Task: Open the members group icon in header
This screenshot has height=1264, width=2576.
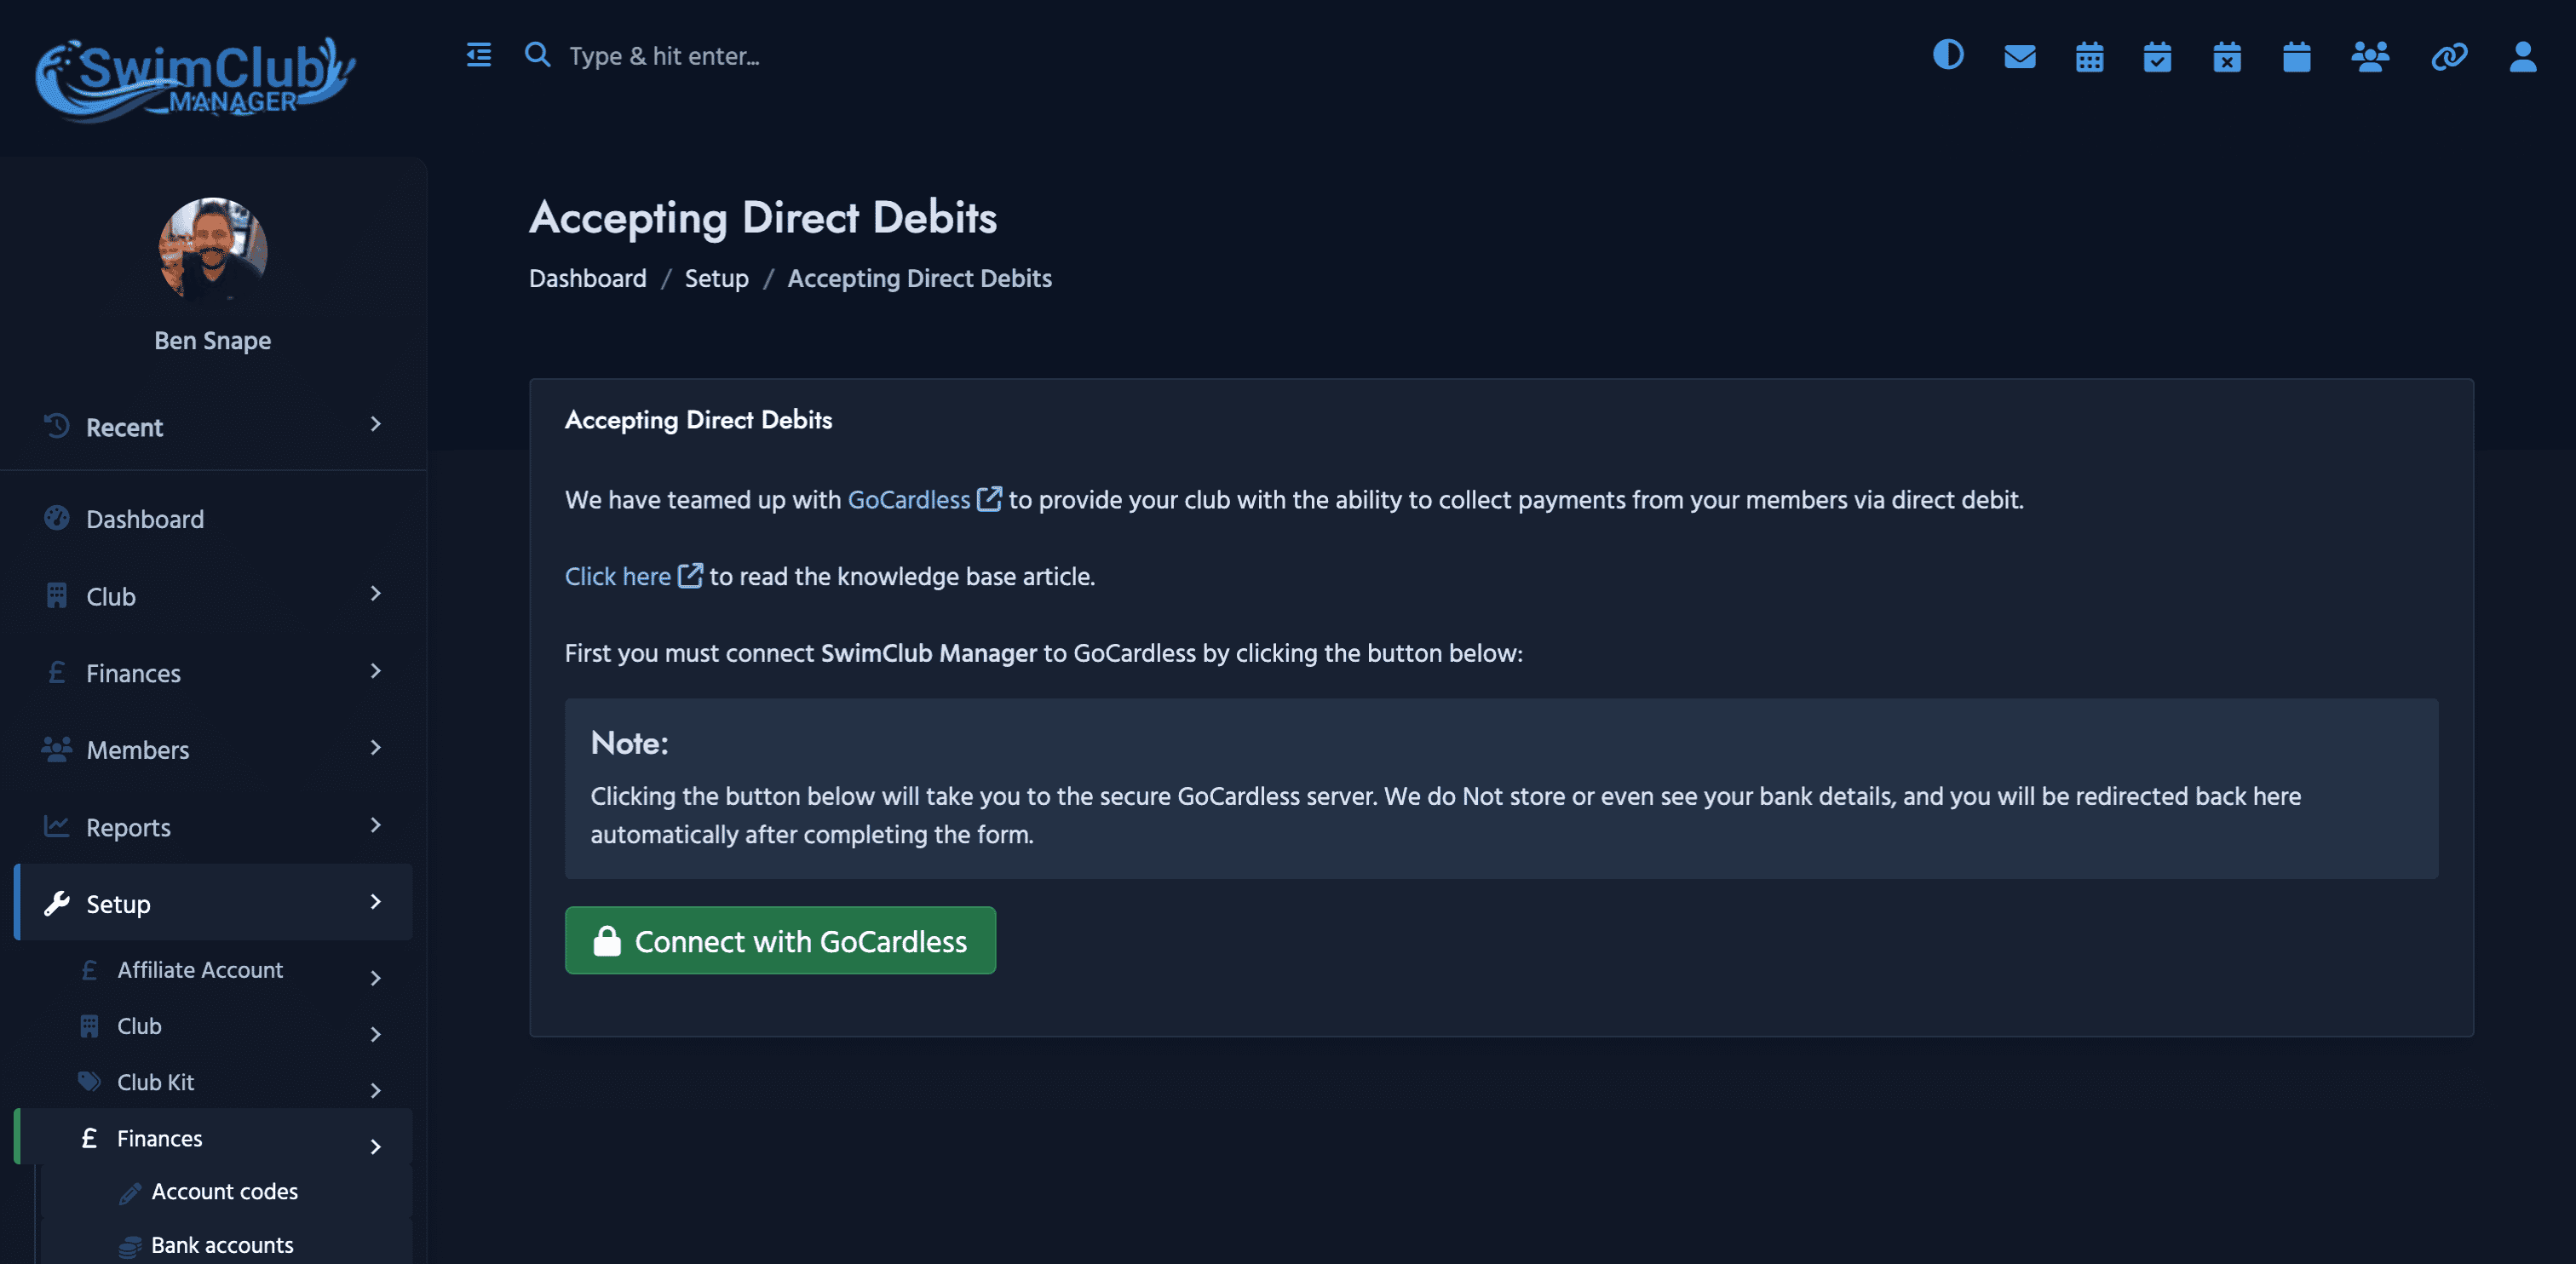Action: click(2370, 56)
